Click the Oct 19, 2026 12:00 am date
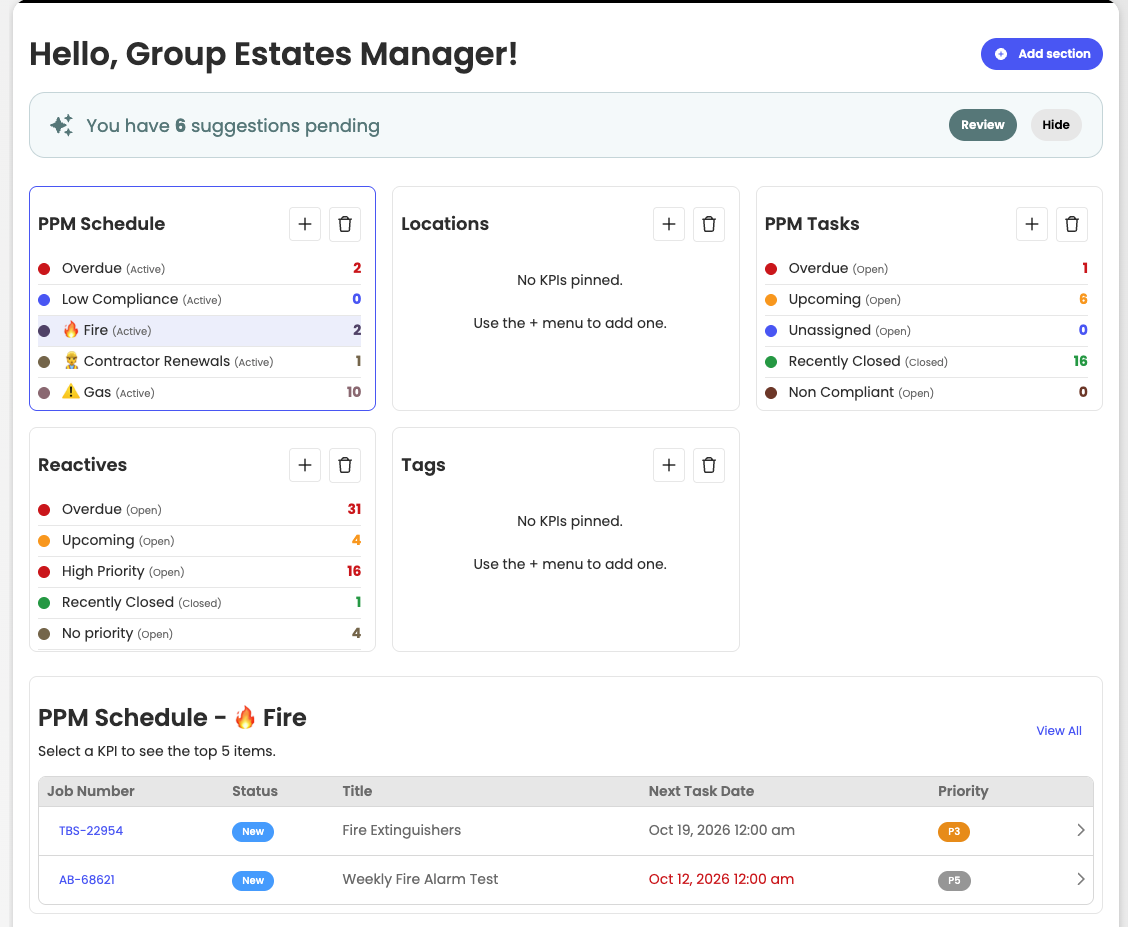 click(722, 830)
